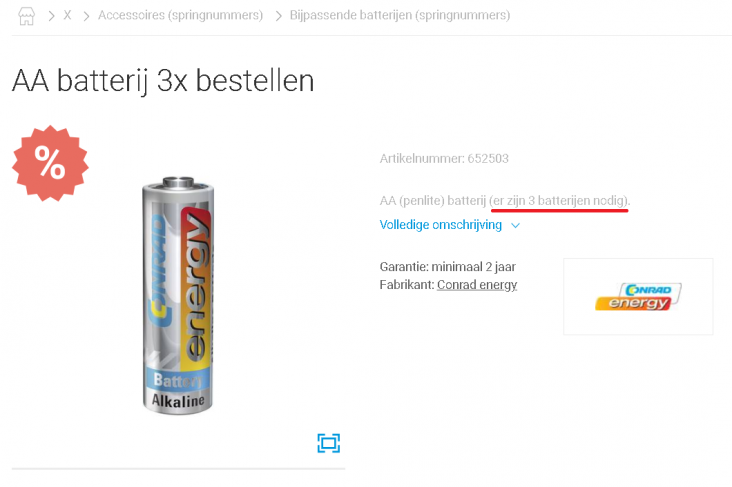Image resolution: width=732 pixels, height=487 pixels.
Task: Click the AA batterij 3x bestellen heading
Action: pos(163,81)
